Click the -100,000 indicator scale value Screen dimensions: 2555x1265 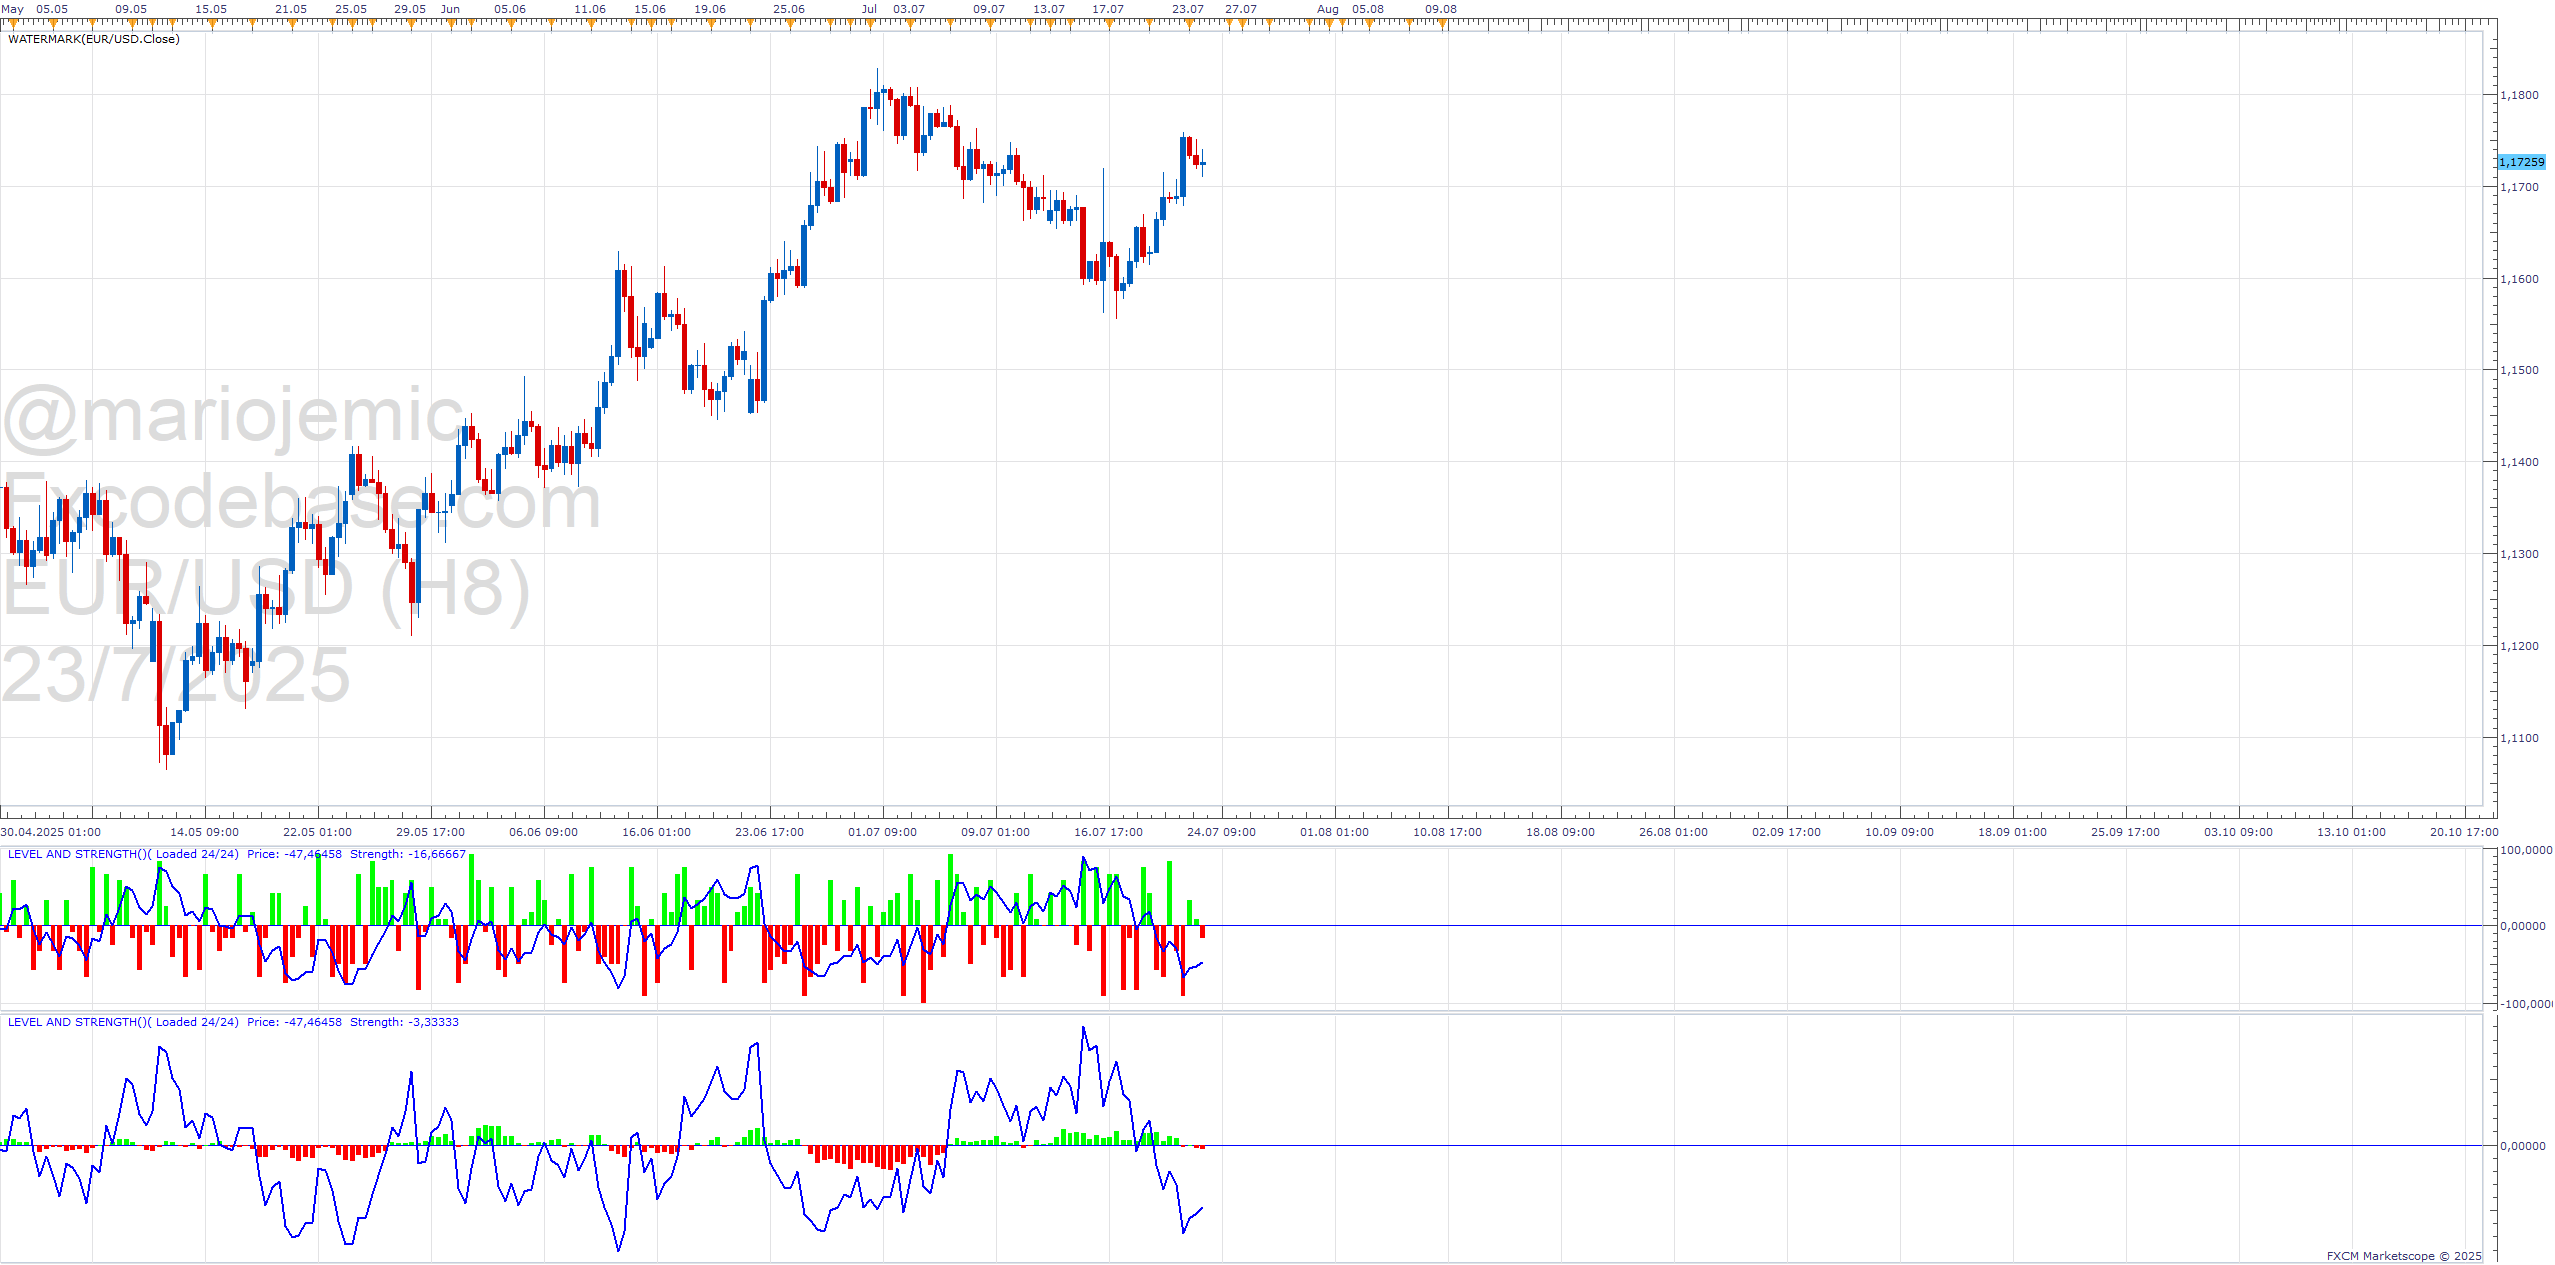click(x=2526, y=1004)
